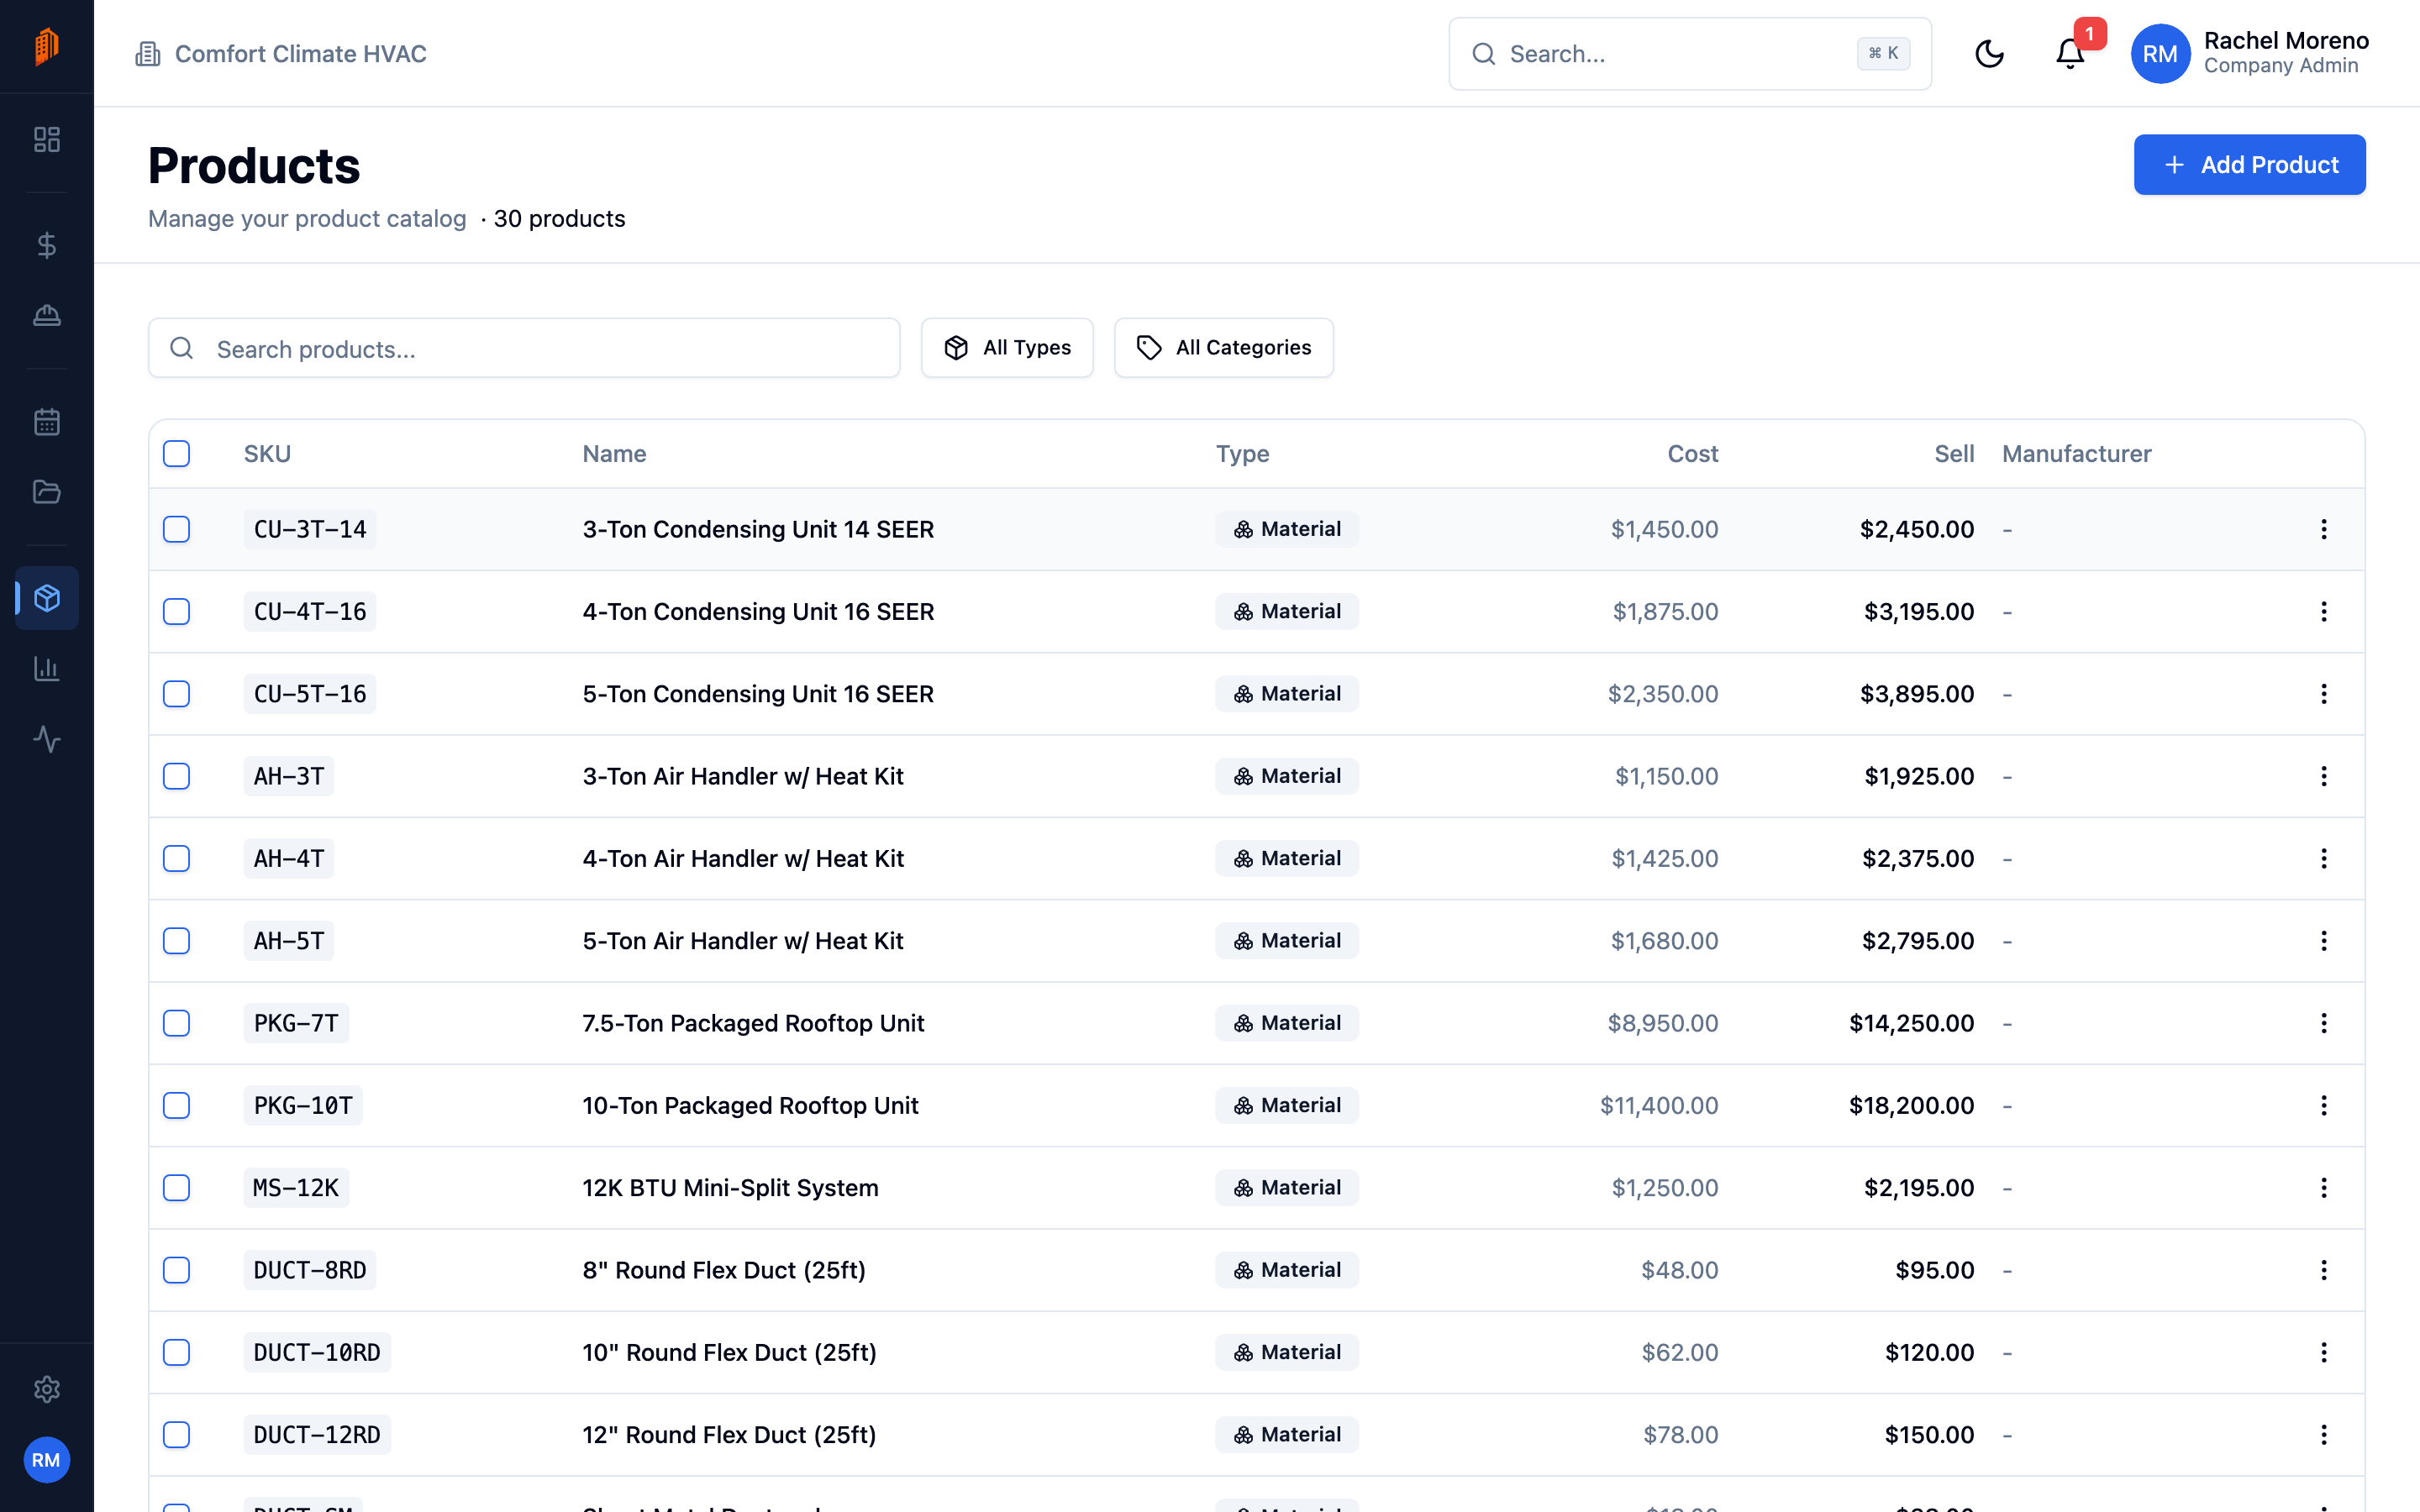This screenshot has height=1512, width=2420.
Task: Open the dollar sign sidebar icon
Action: click(47, 245)
